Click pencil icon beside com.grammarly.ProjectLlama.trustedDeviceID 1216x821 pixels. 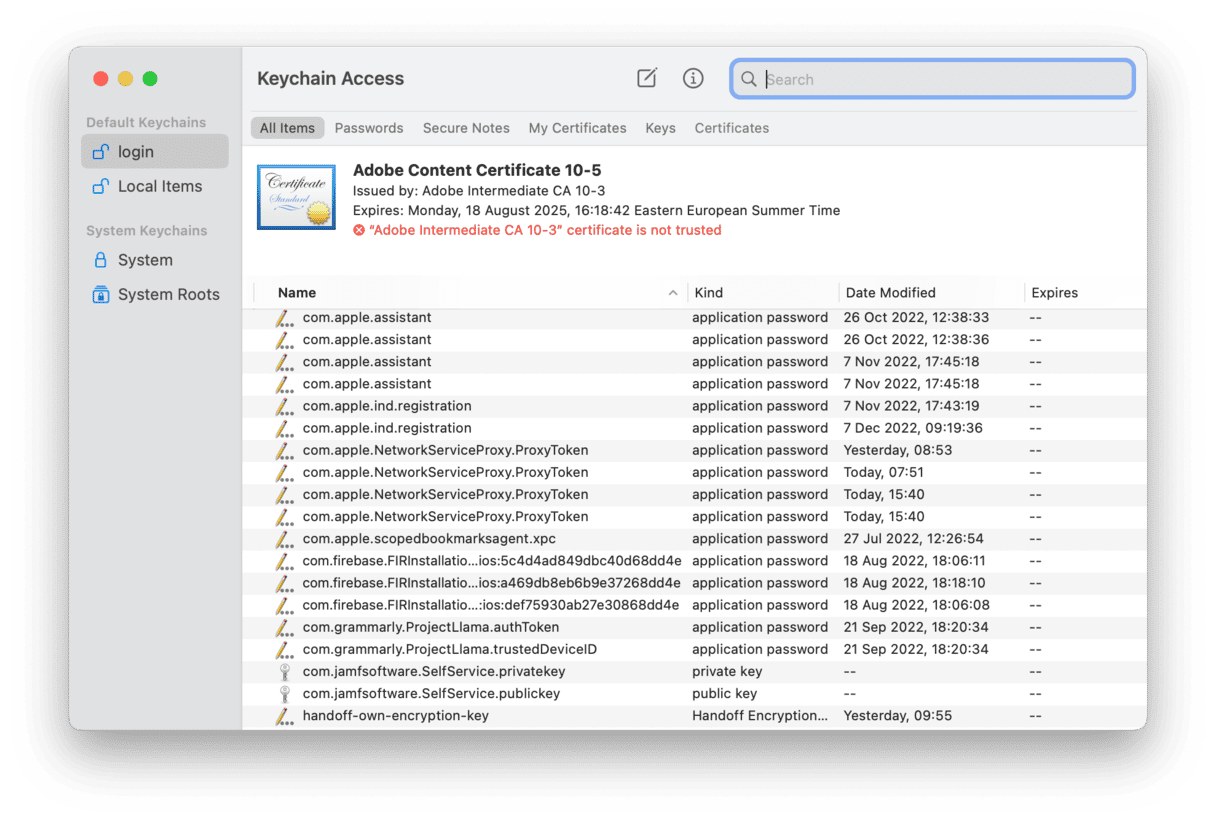[285, 650]
